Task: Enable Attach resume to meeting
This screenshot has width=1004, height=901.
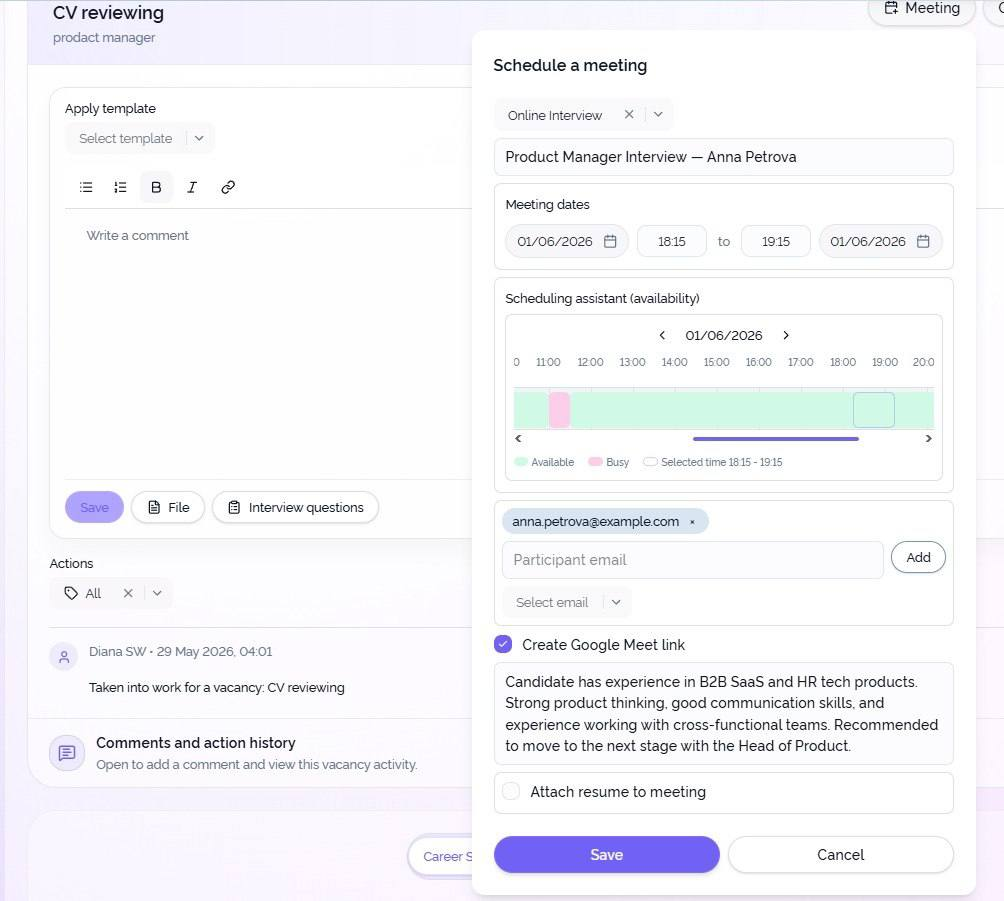Action: pos(511,791)
